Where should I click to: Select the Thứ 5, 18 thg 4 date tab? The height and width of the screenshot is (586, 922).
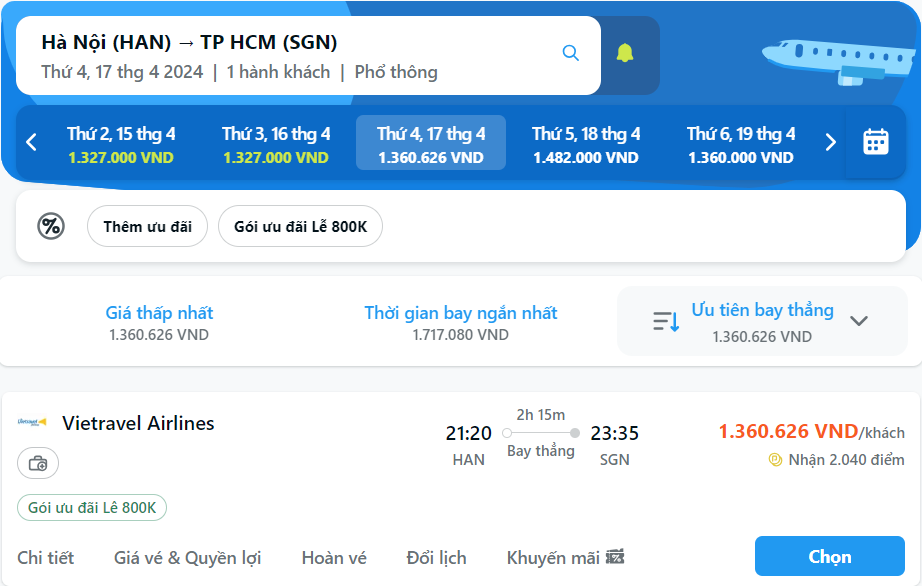point(586,144)
